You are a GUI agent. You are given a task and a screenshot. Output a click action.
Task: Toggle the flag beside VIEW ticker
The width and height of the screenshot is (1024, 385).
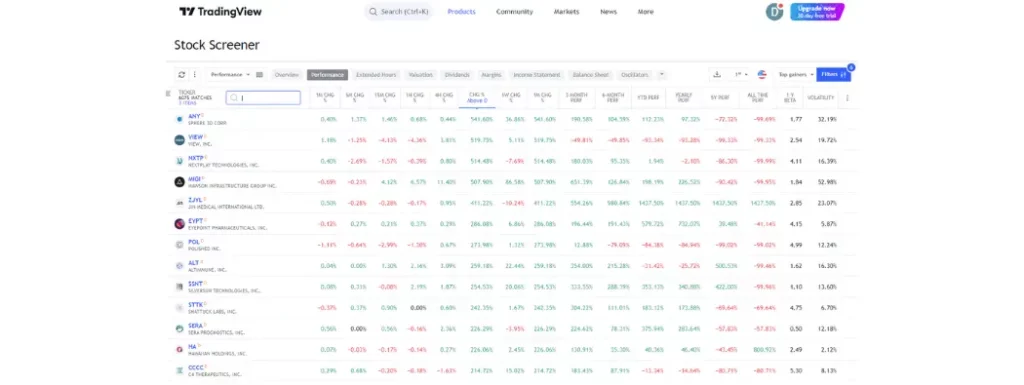click(x=206, y=136)
